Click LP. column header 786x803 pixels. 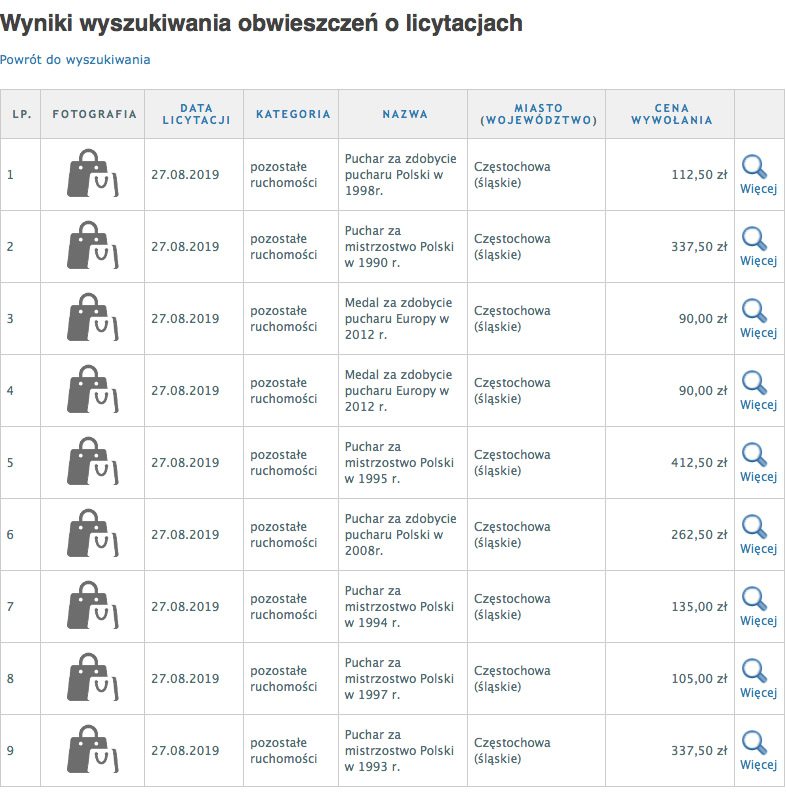22,114
